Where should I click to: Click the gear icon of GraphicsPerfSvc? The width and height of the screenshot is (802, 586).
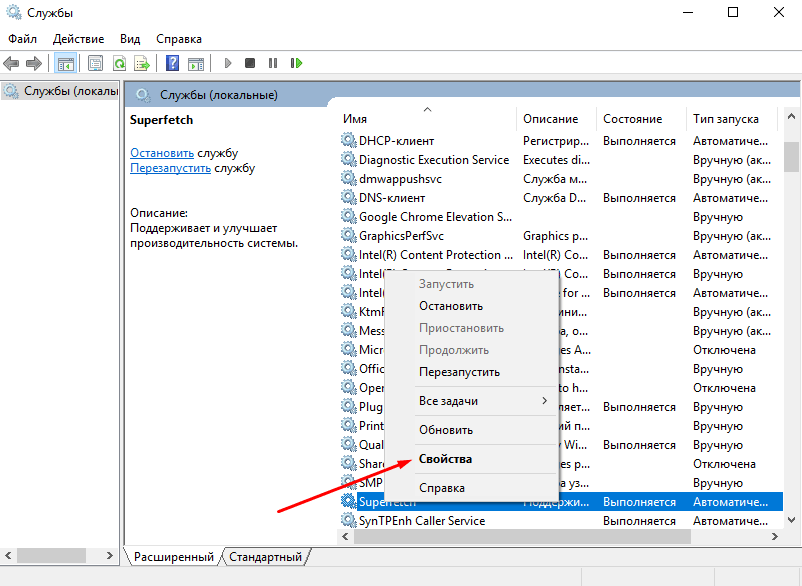pos(349,235)
